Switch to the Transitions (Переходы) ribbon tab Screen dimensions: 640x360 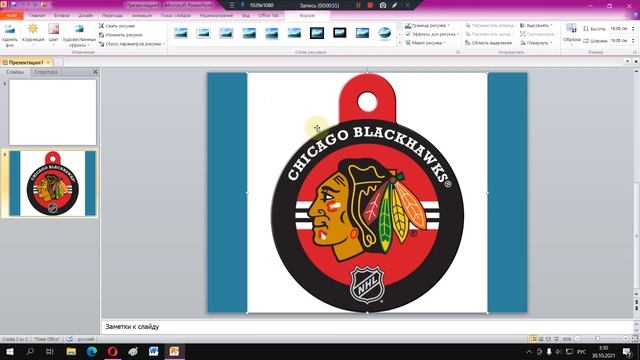(x=112, y=16)
